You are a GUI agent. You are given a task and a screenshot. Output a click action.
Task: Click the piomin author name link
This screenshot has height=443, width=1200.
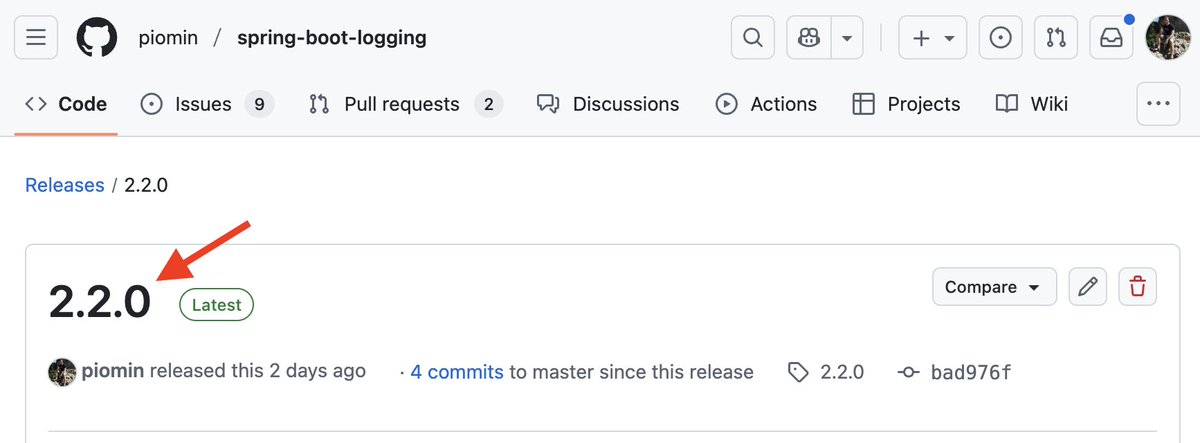(x=113, y=372)
